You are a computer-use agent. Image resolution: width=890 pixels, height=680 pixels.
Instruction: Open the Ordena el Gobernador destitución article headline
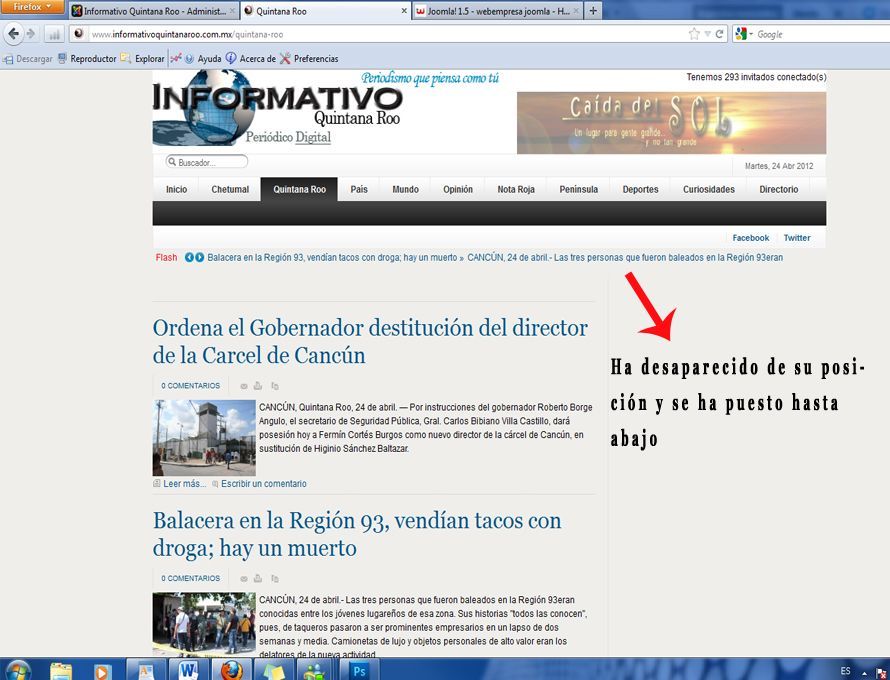(x=370, y=341)
